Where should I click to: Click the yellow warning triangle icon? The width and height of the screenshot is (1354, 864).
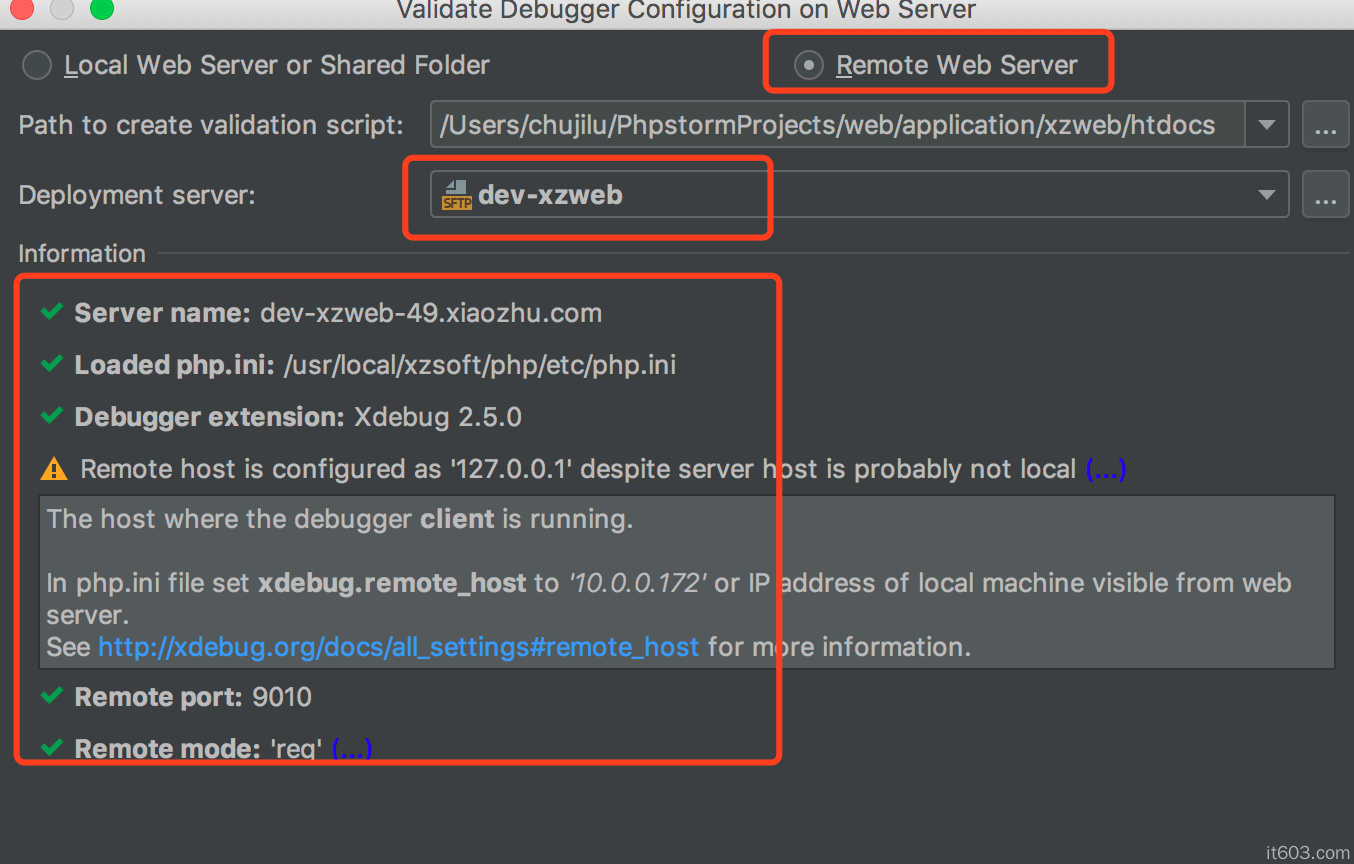pos(54,469)
